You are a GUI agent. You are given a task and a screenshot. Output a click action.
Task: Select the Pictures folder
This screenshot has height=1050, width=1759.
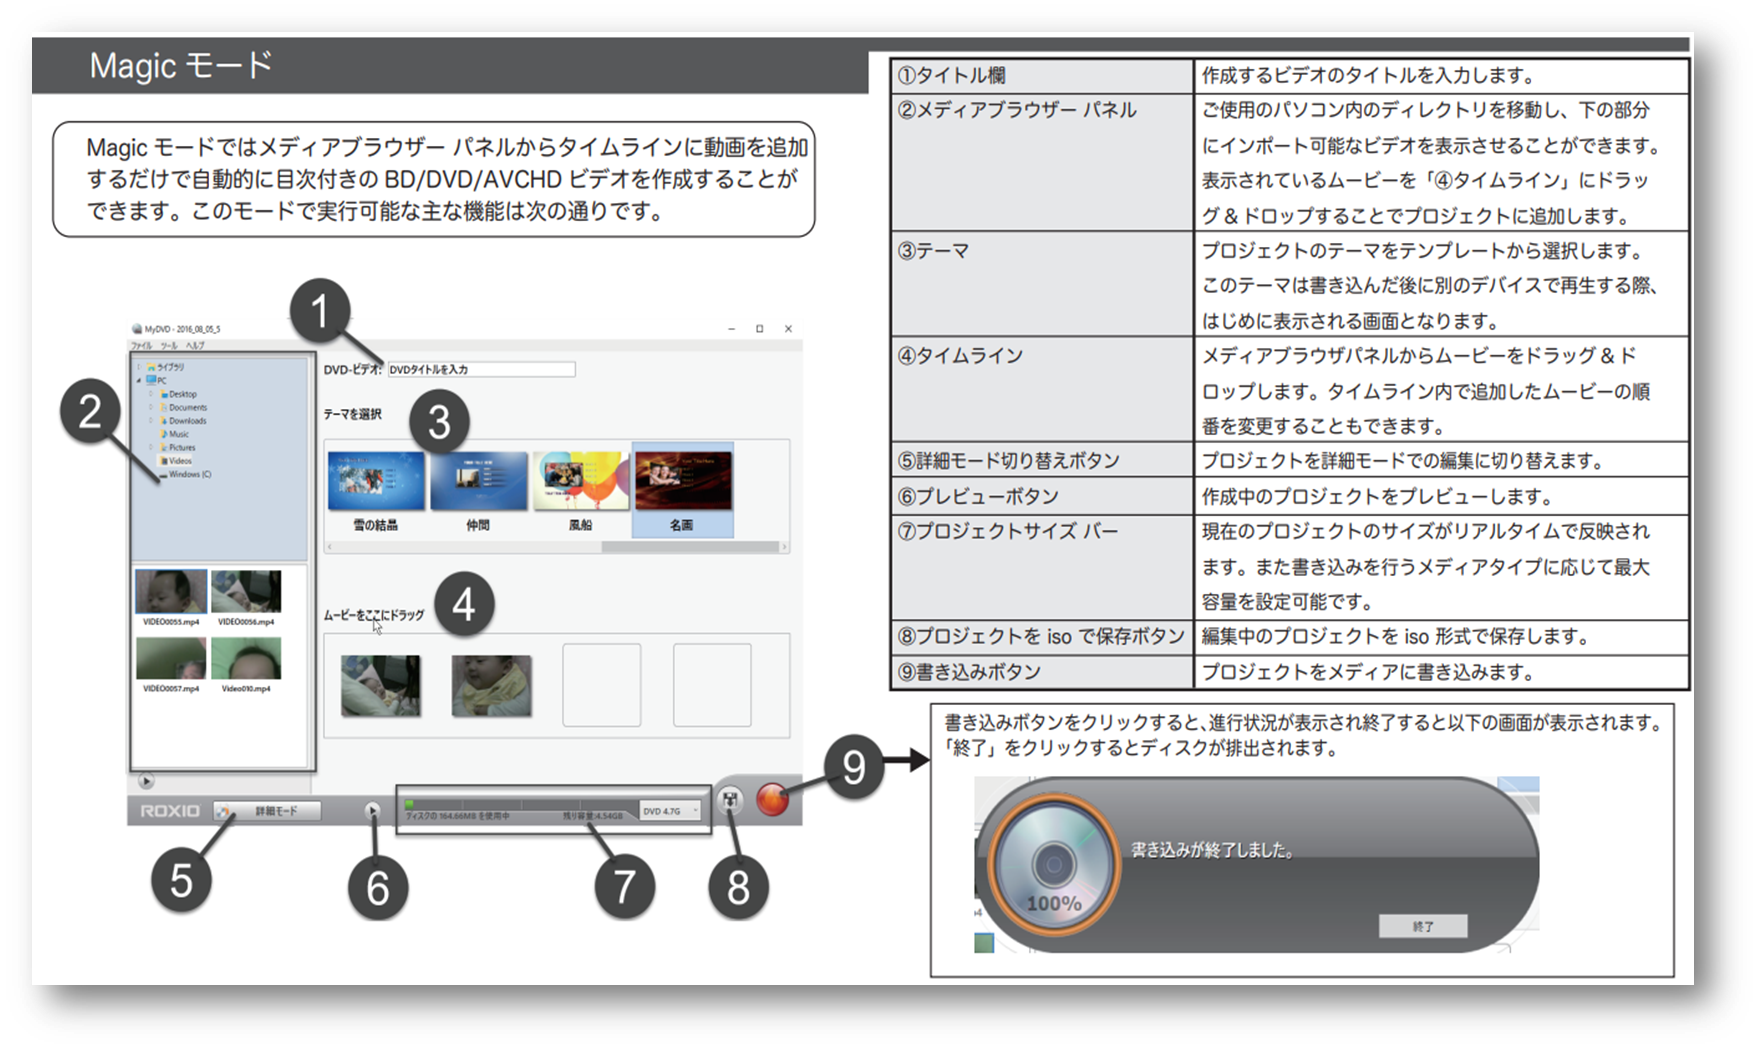point(177,448)
